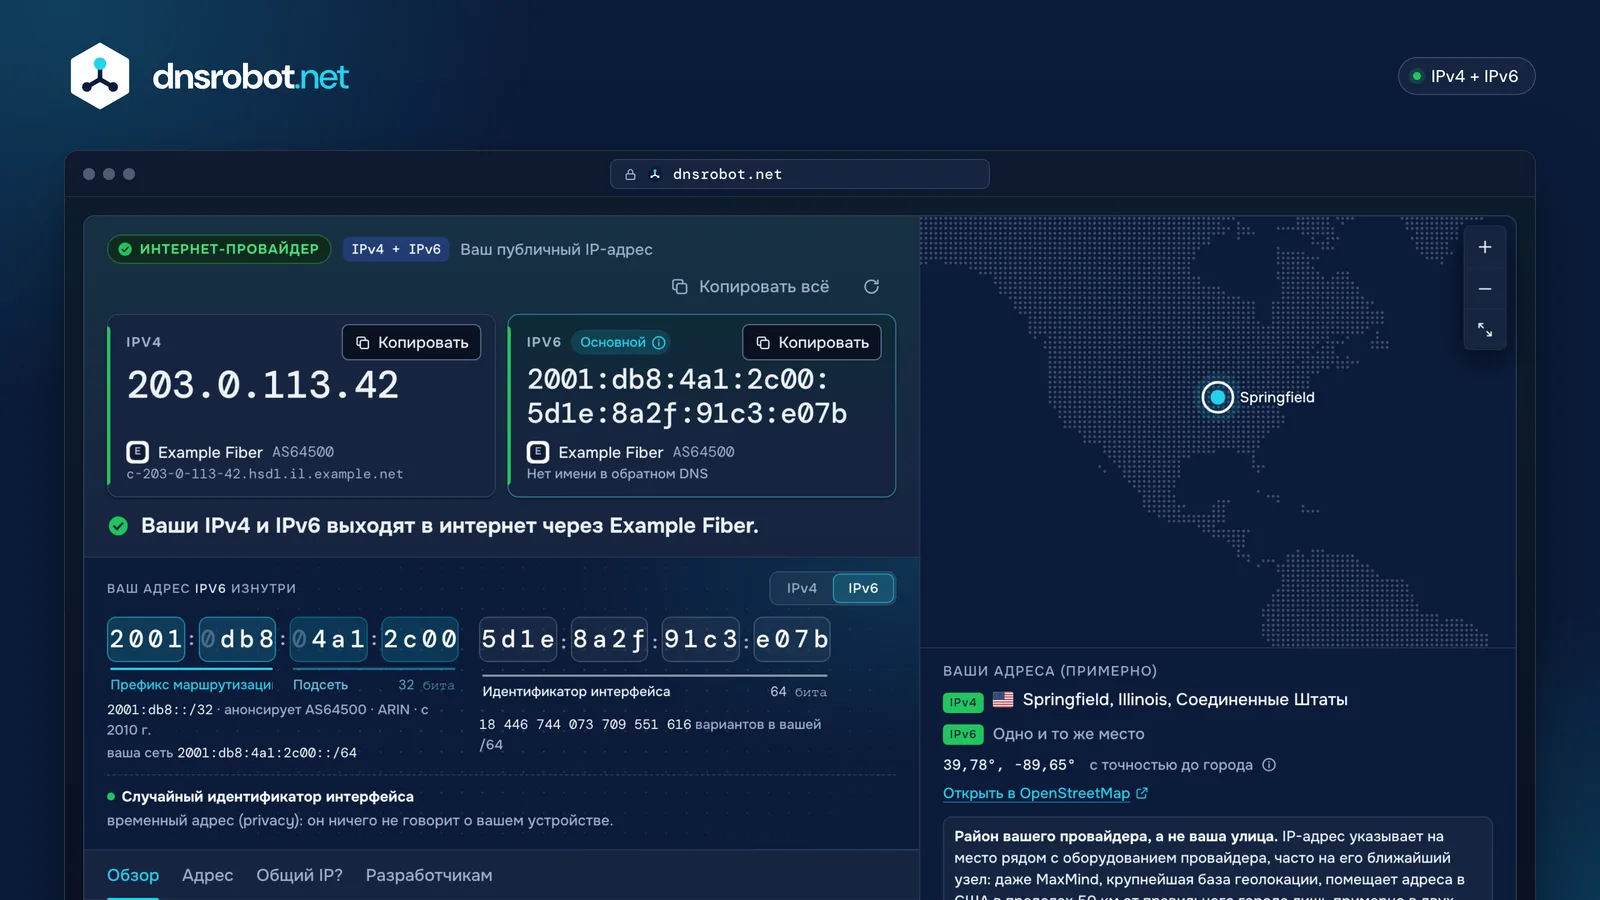Viewport: 1600px width, 900px height.
Task: Click the IPv4 + IPv6 badge next to provider label
Action: pyautogui.click(x=396, y=249)
